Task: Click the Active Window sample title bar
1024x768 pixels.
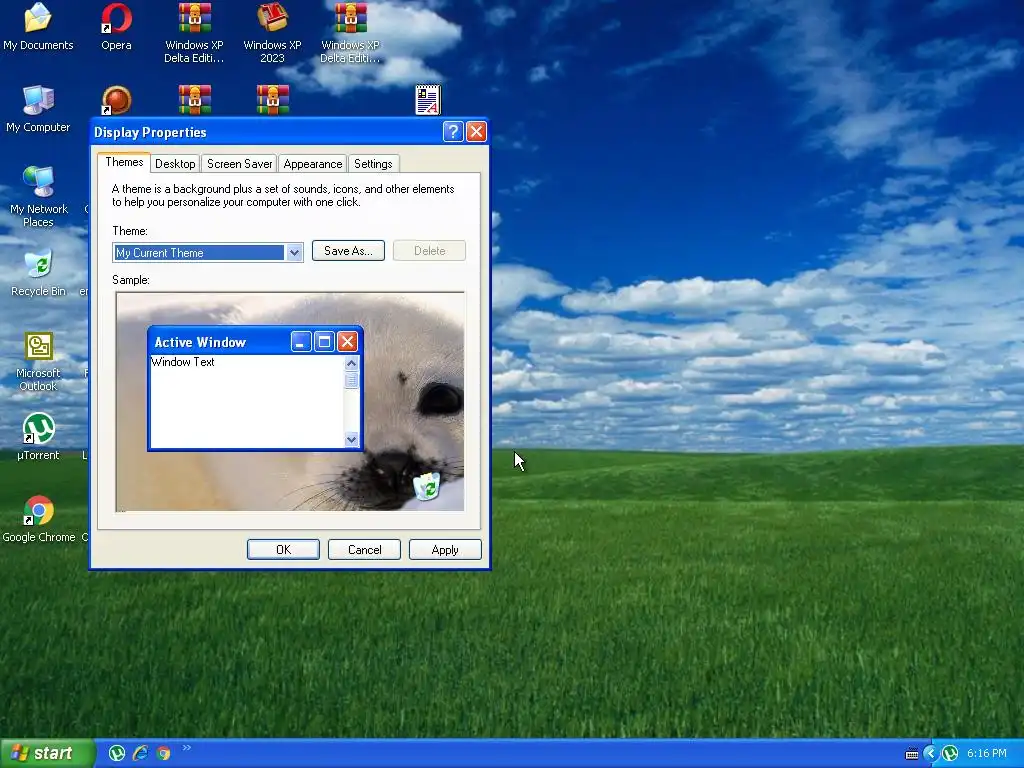Action: point(255,342)
